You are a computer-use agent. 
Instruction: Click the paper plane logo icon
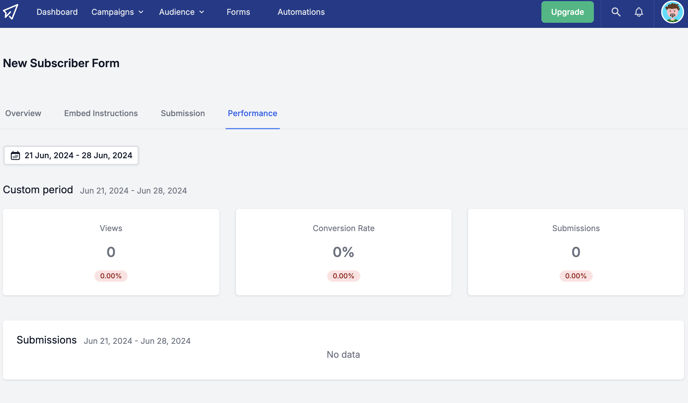(x=11, y=12)
